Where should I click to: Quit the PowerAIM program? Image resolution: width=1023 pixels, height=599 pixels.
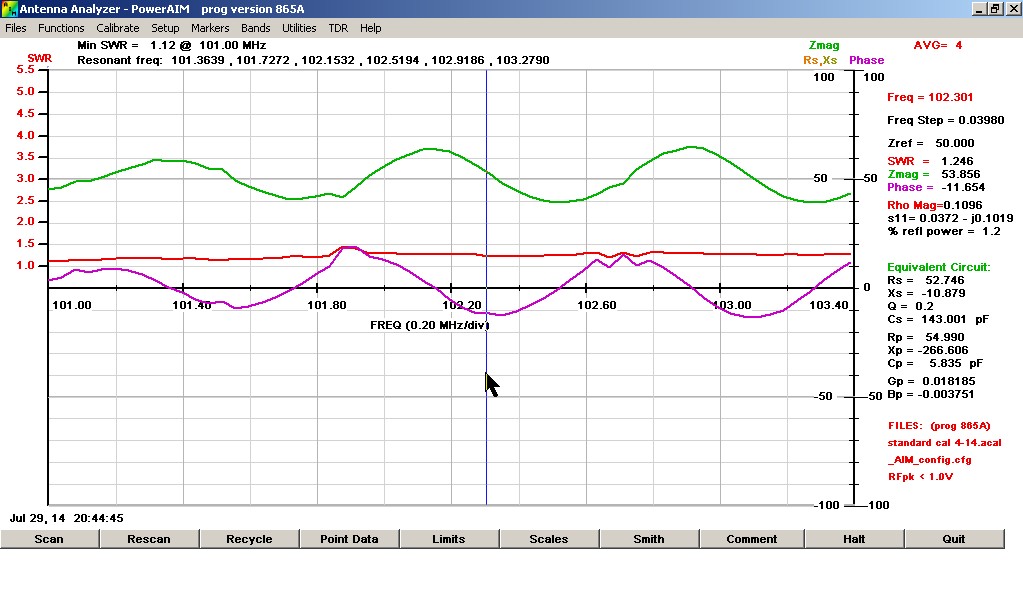click(954, 539)
